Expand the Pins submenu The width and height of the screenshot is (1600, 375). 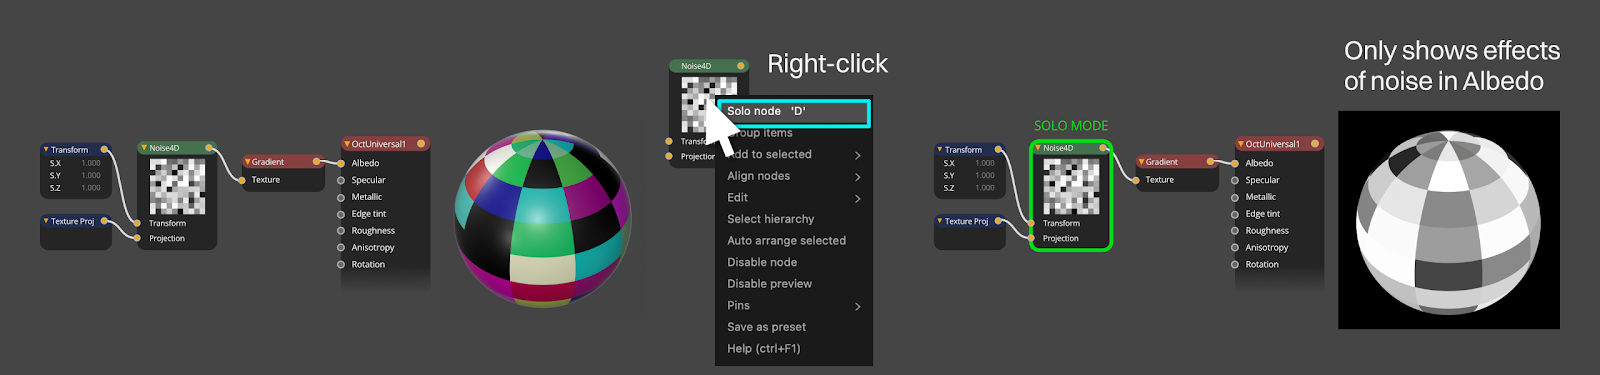tap(794, 306)
